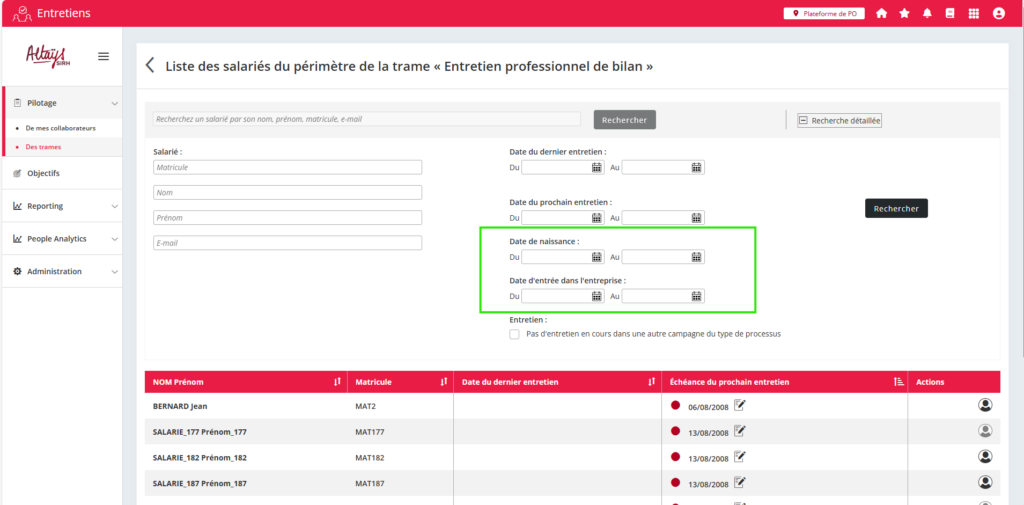Select "Des trames" menu item

coord(43,147)
